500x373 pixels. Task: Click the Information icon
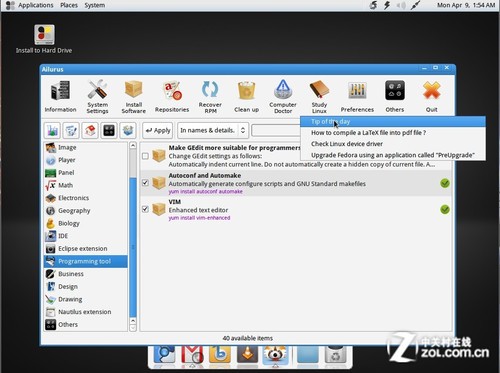60,96
